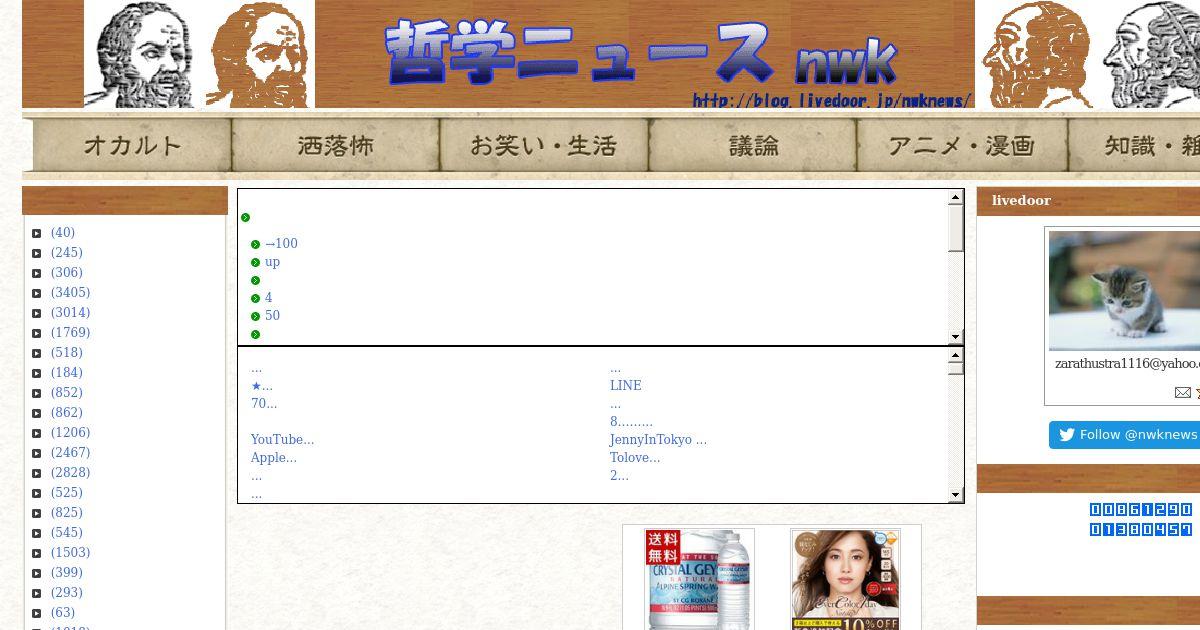Open category link with count (63)
1200x630 pixels.
click(63, 613)
